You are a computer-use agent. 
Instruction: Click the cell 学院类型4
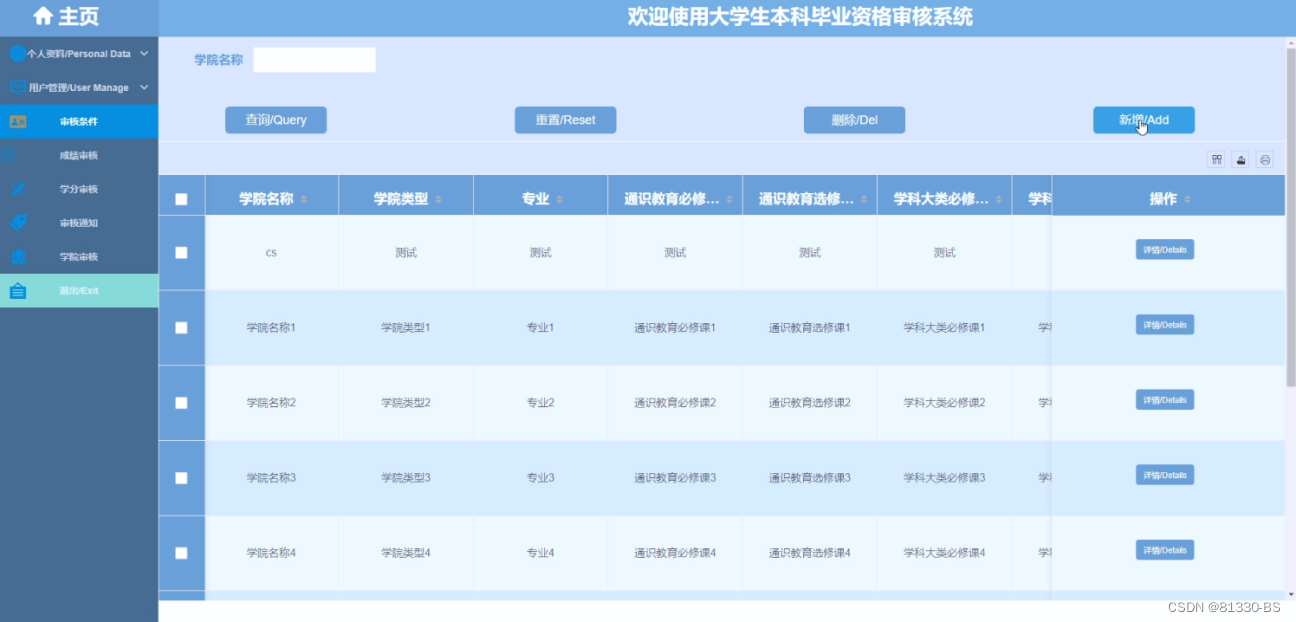click(405, 553)
